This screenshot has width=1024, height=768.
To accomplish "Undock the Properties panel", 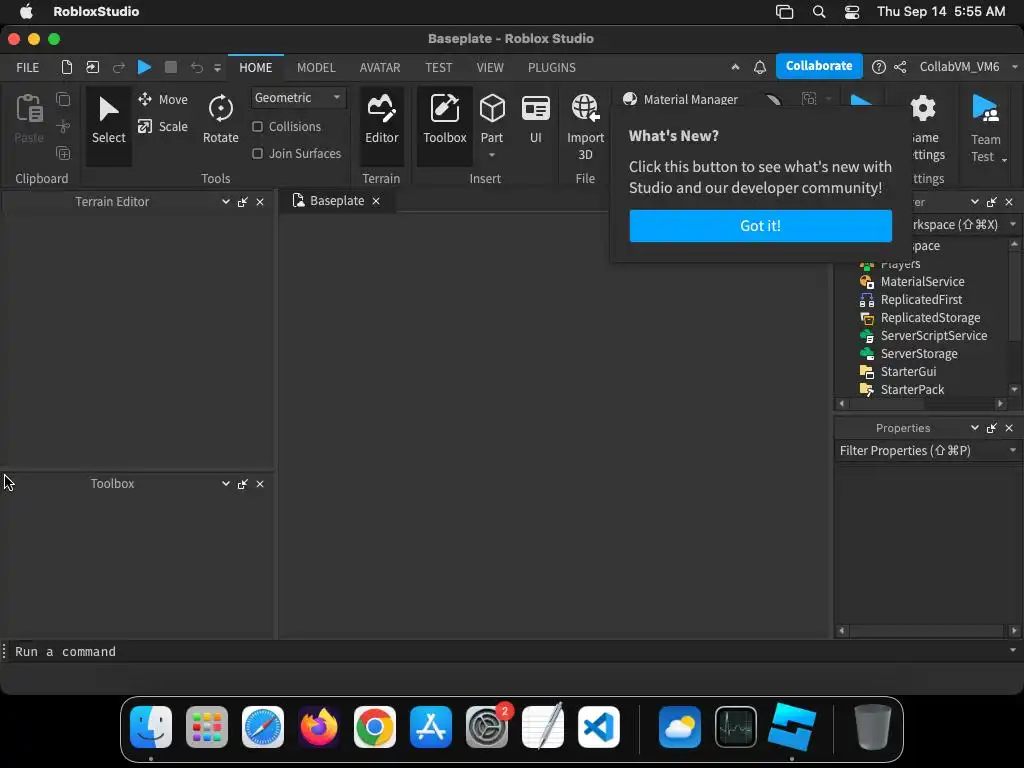I will coord(992,428).
